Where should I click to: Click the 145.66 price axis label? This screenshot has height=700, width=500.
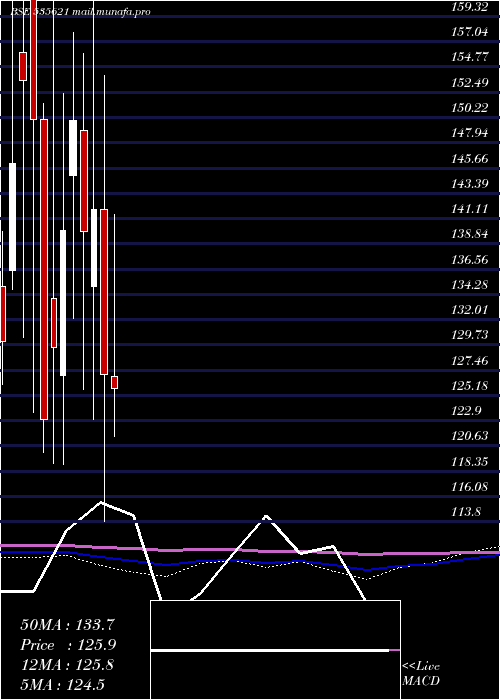click(470, 159)
